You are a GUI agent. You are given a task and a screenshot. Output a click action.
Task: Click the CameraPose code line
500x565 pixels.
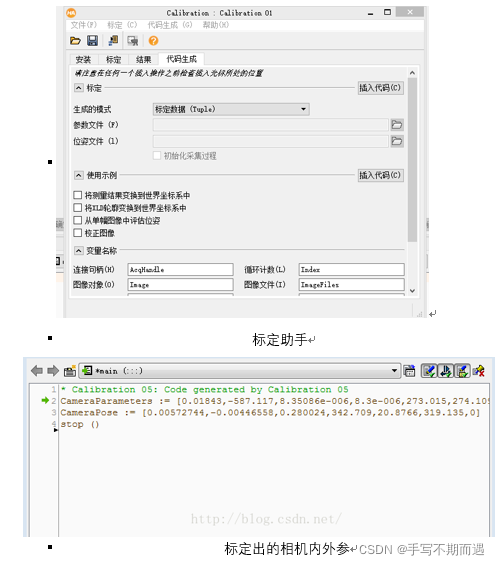click(270, 412)
